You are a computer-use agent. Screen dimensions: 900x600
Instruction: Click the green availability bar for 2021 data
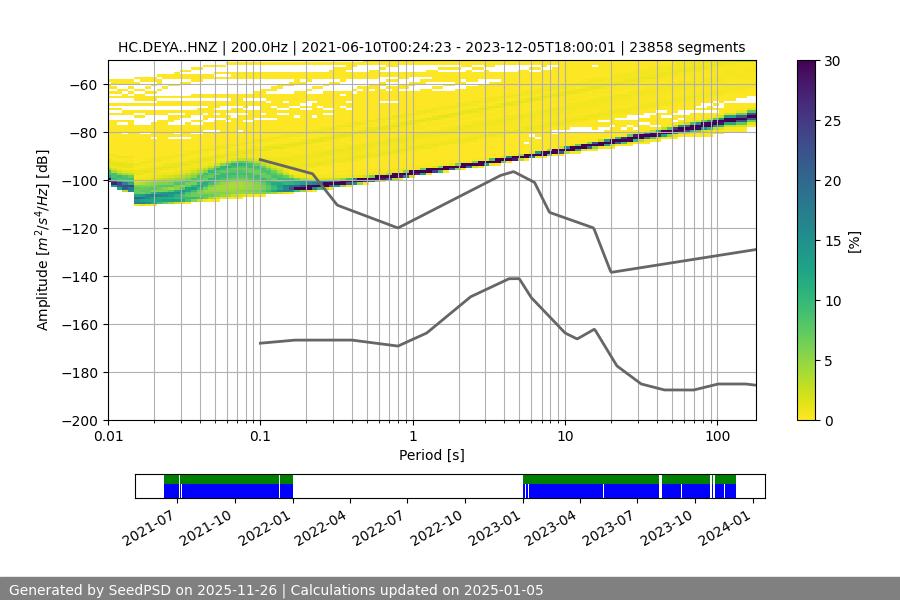[228, 479]
